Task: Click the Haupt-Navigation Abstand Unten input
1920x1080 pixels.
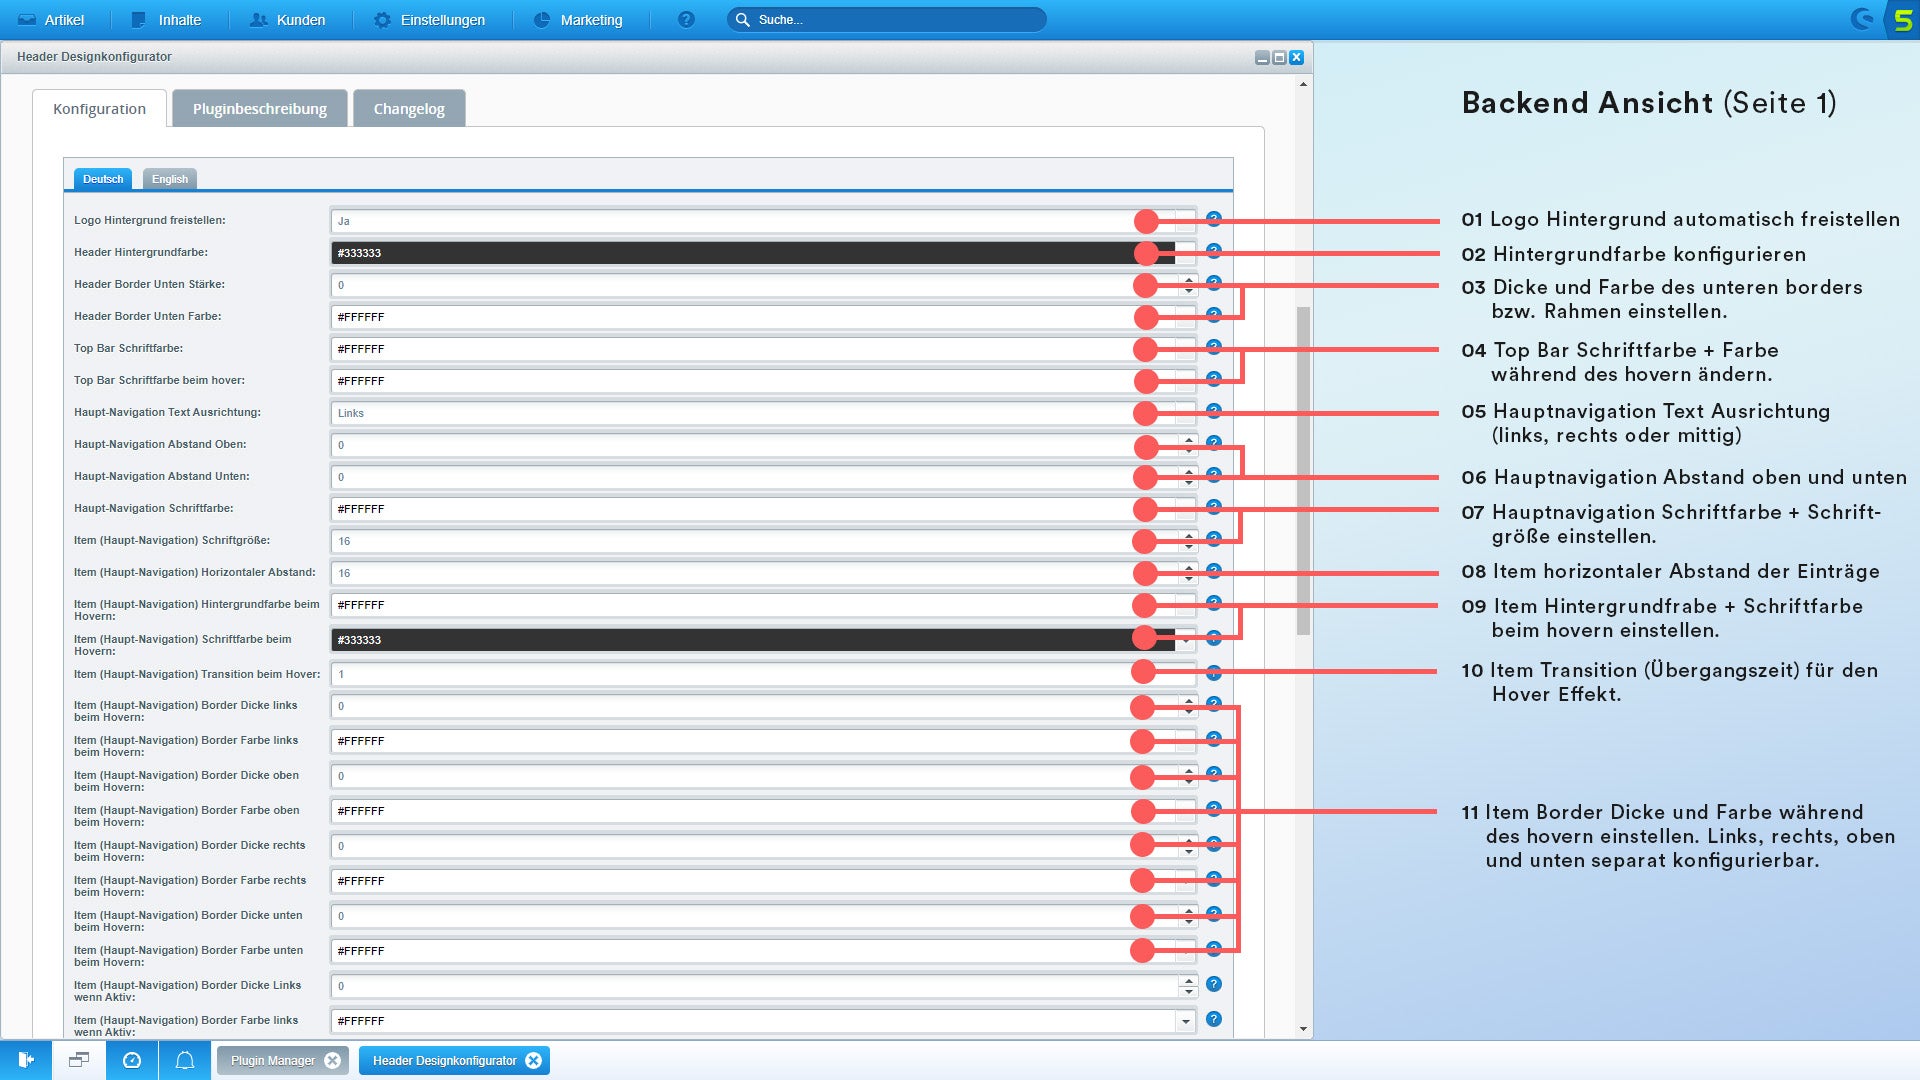Action: 755,477
